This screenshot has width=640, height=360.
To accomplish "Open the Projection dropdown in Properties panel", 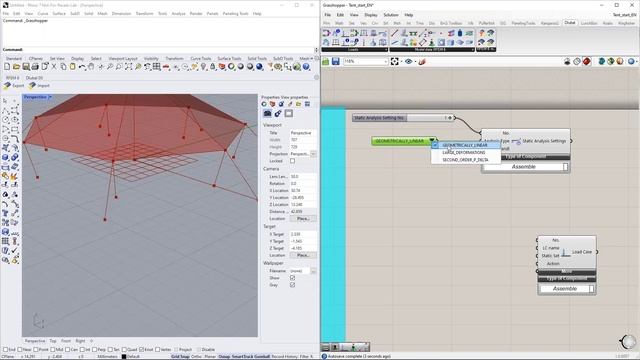I will [x=313, y=154].
